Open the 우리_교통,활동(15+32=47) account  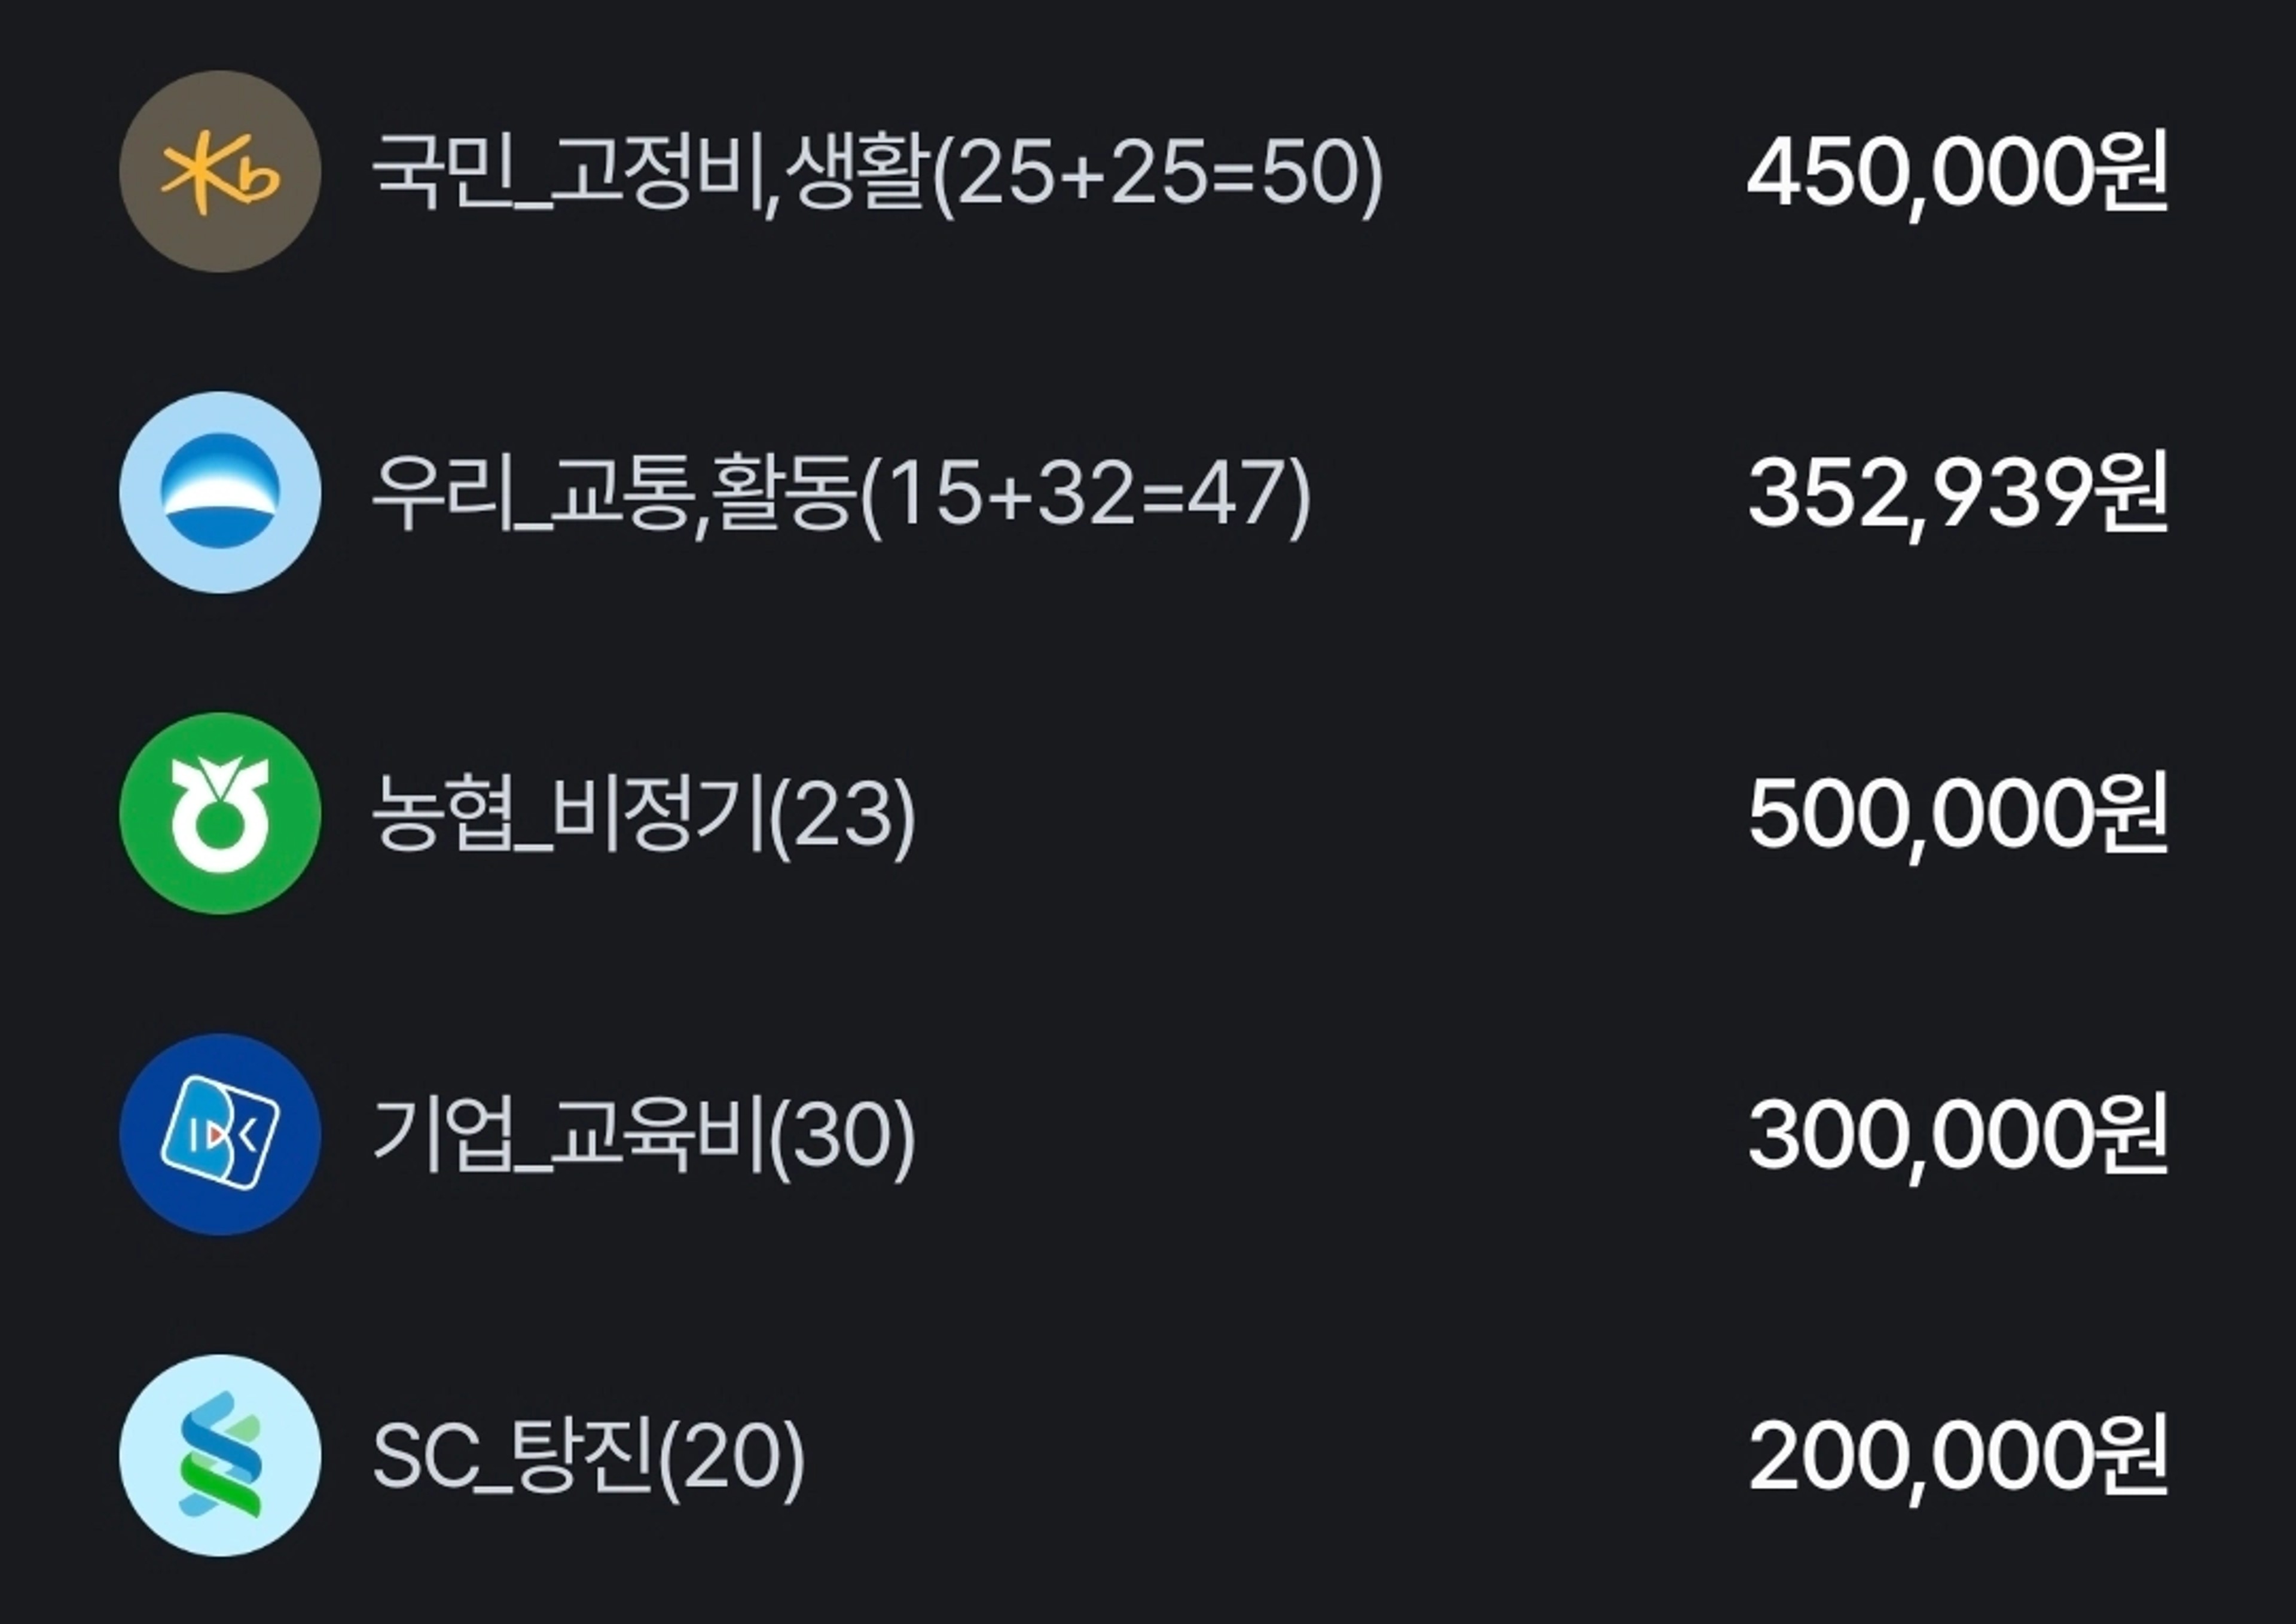click(x=841, y=493)
